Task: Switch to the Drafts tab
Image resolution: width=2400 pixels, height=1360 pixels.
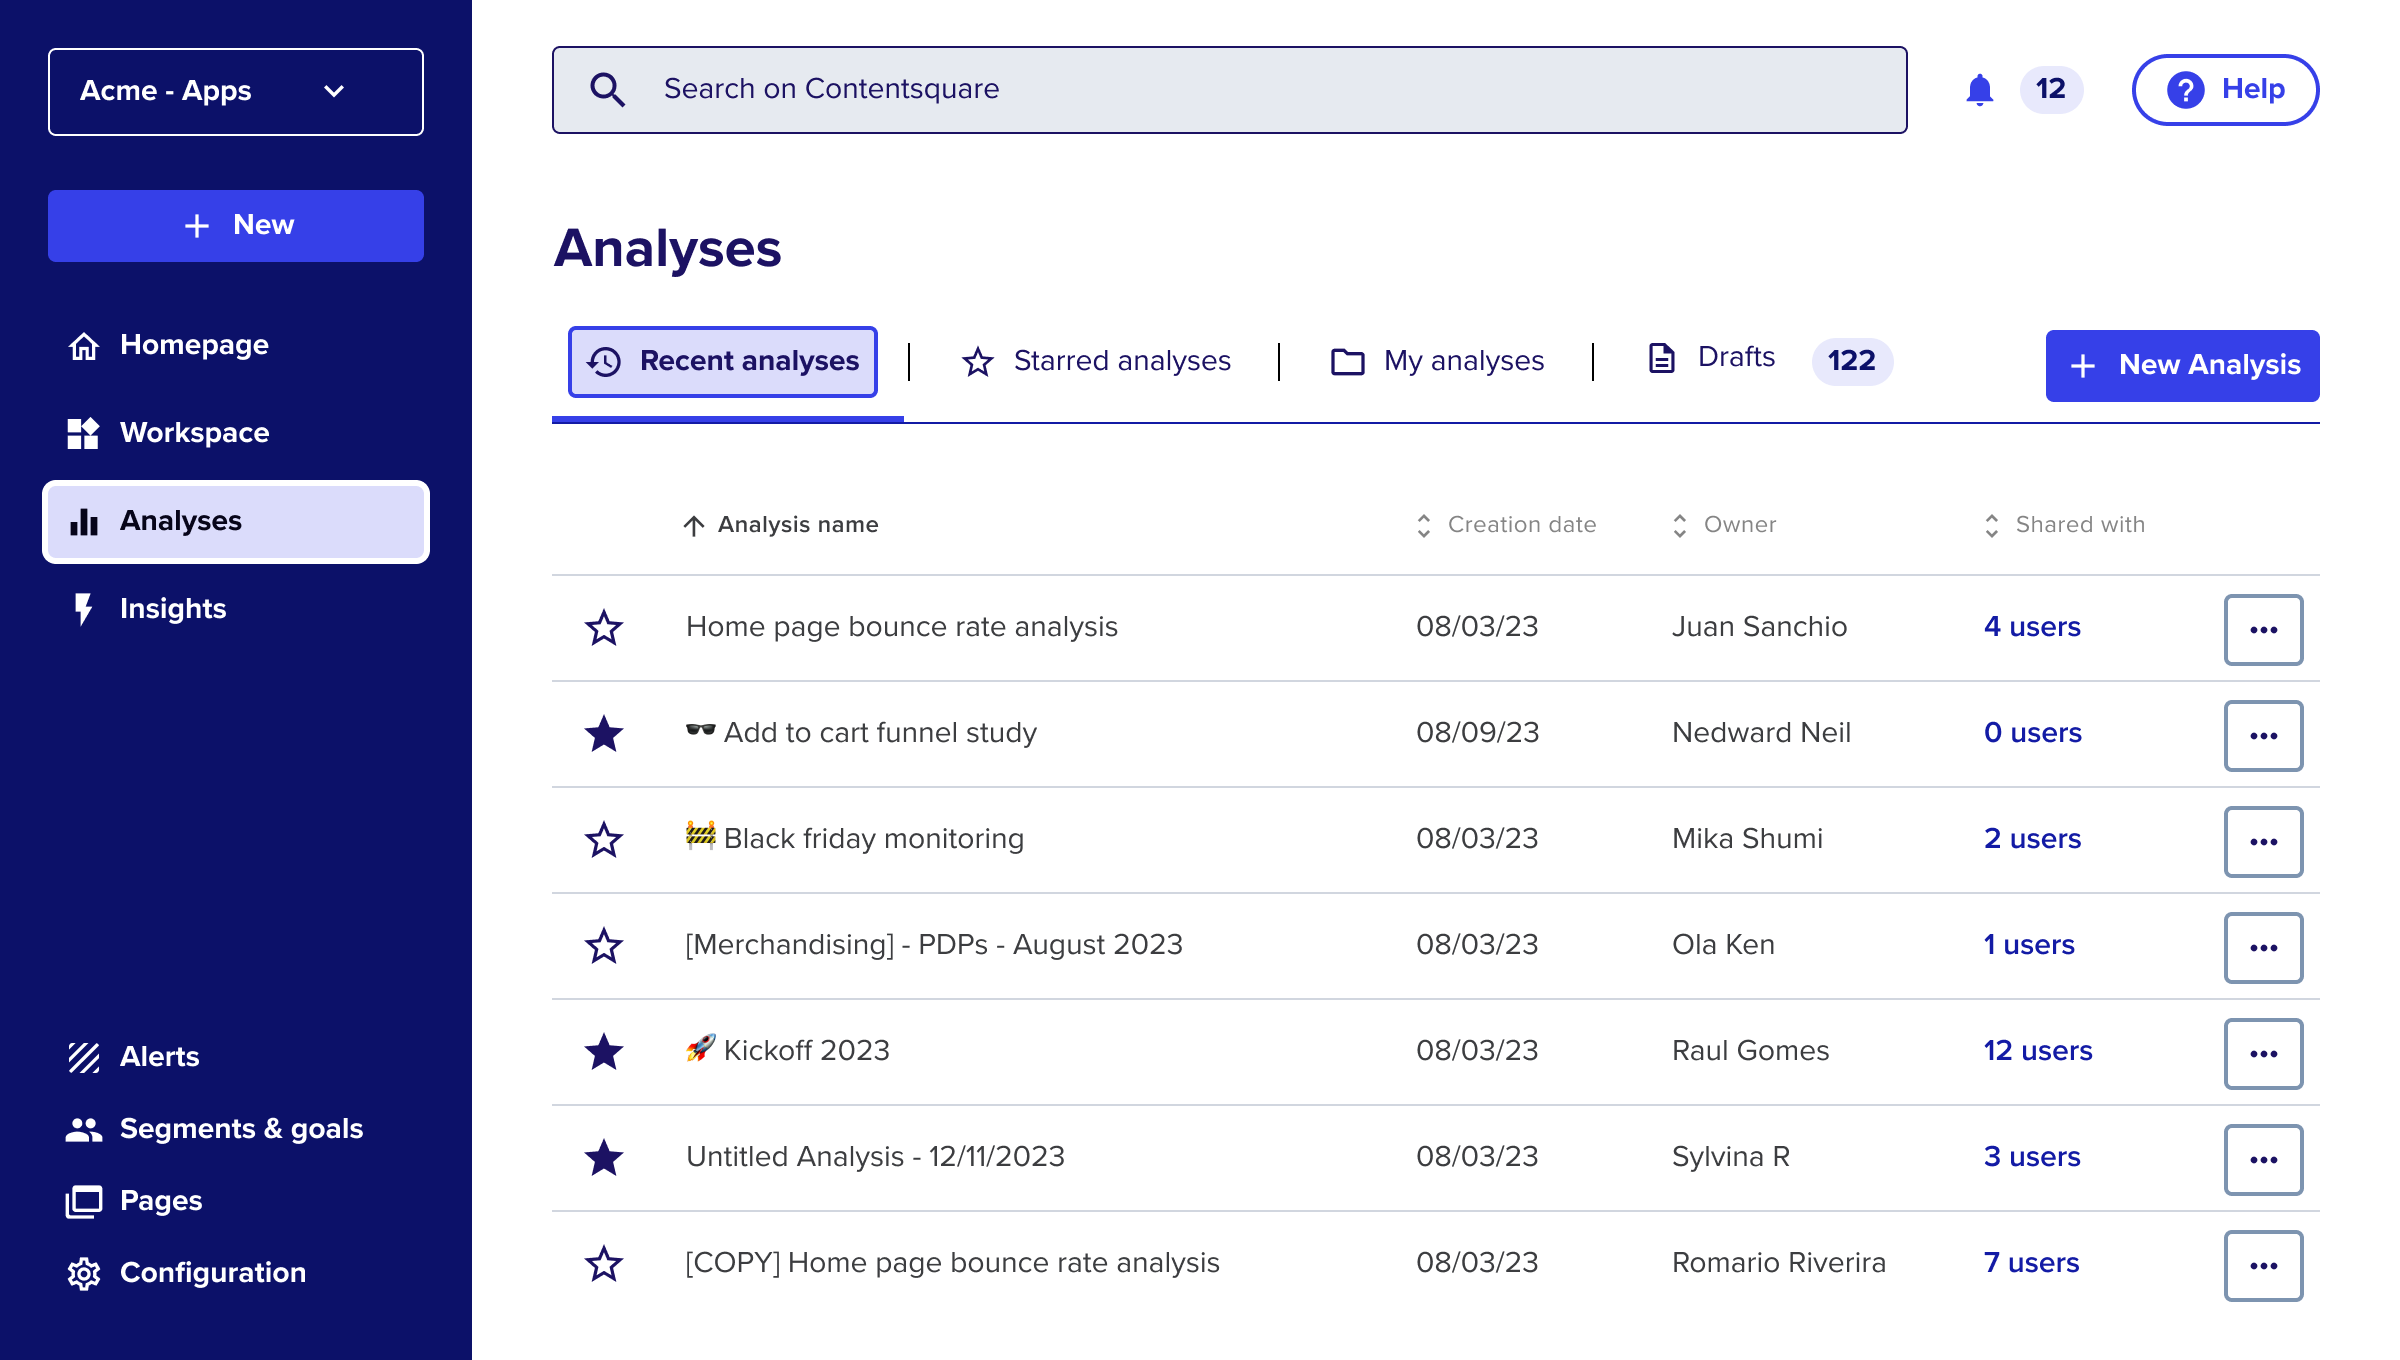Action: (x=1735, y=358)
